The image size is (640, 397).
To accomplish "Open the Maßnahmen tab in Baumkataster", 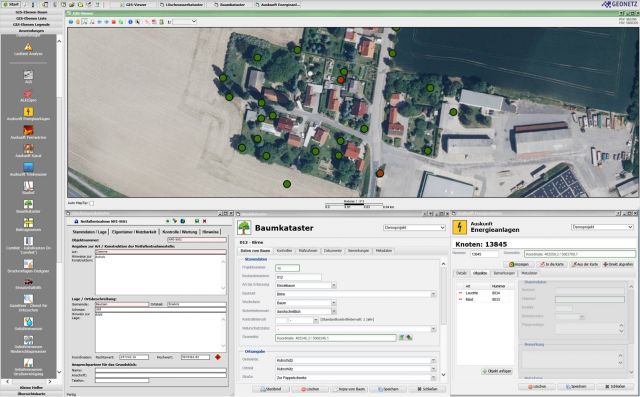I will [x=308, y=251].
